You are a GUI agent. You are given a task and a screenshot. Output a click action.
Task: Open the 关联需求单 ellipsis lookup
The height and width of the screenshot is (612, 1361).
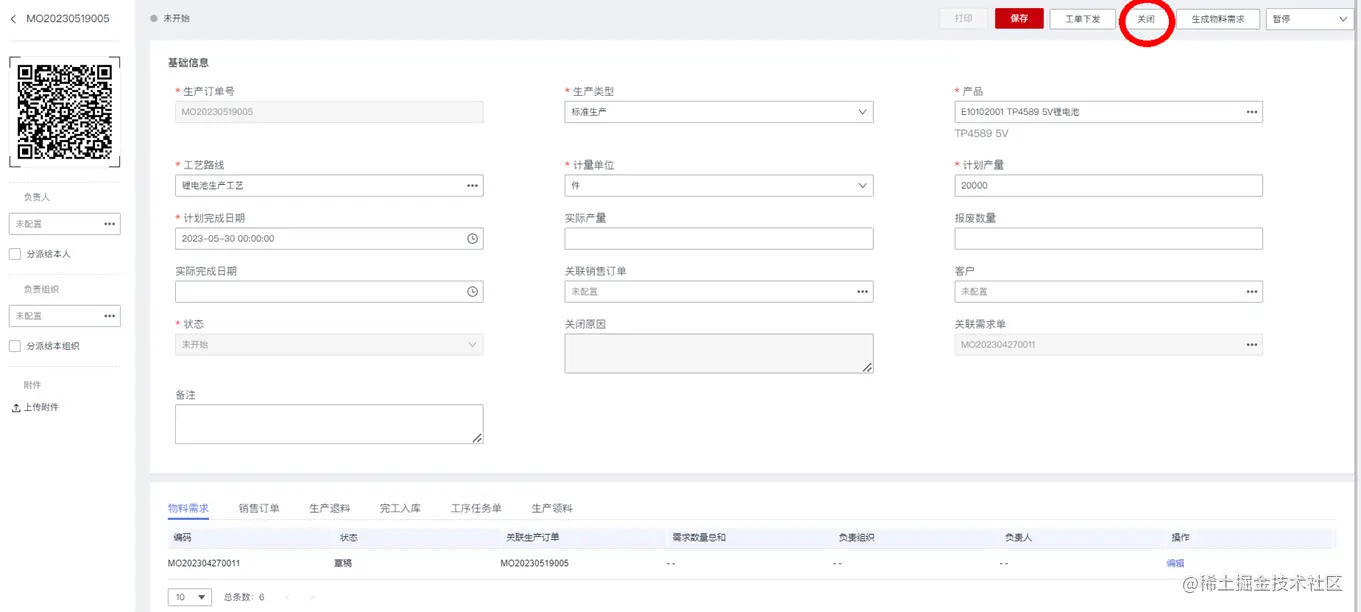click(x=1251, y=345)
